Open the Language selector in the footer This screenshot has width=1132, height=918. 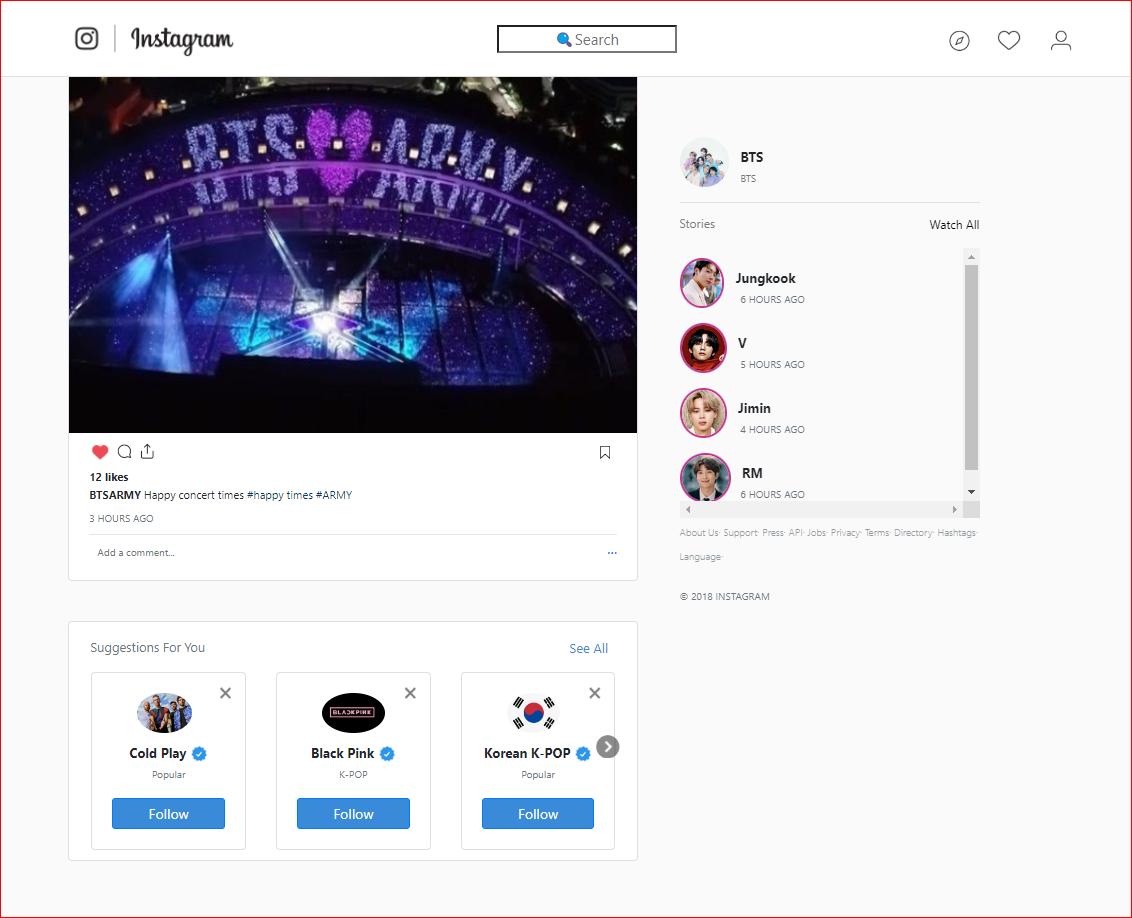700,556
